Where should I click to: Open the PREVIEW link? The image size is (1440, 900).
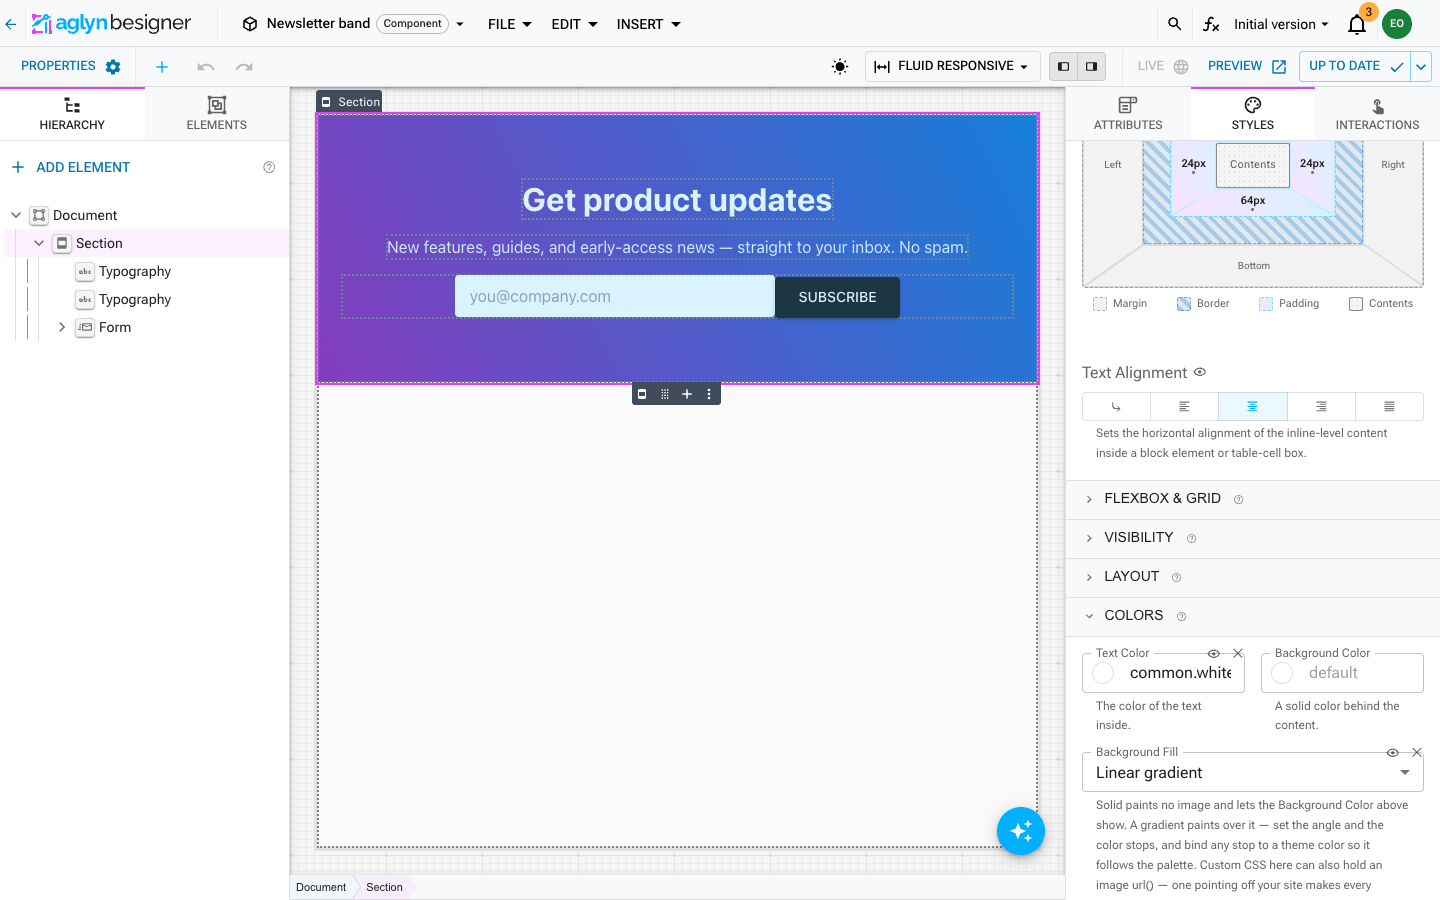coord(1247,67)
